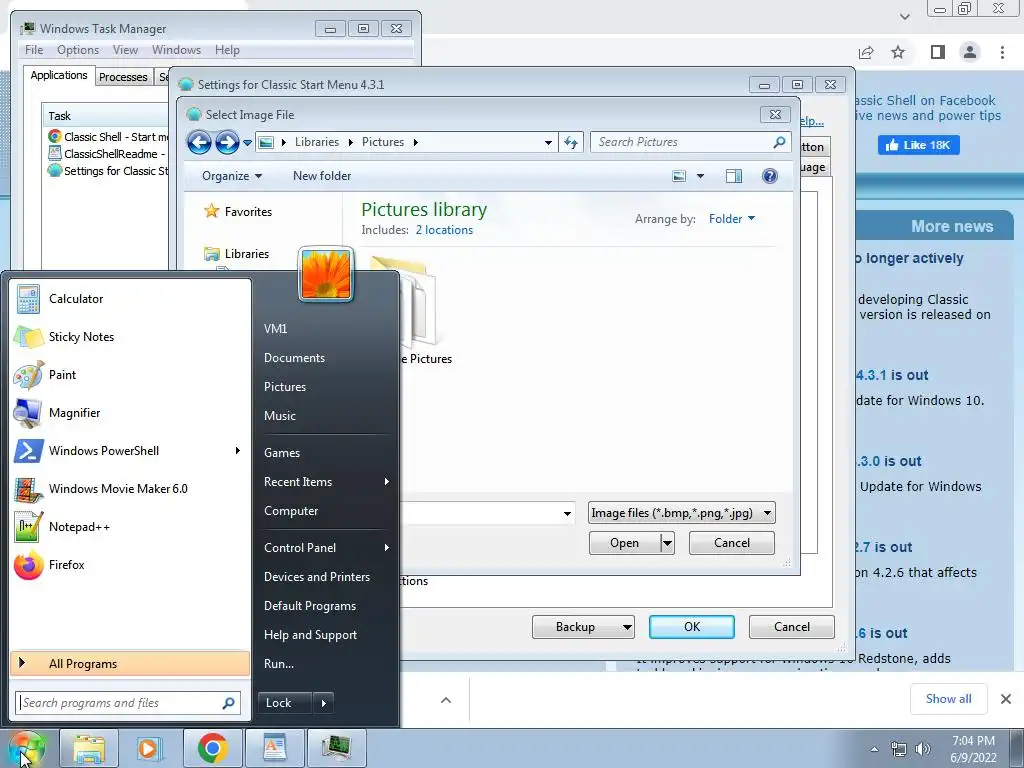This screenshot has width=1024, height=768.
Task: Open network tray icon
Action: tap(899, 749)
